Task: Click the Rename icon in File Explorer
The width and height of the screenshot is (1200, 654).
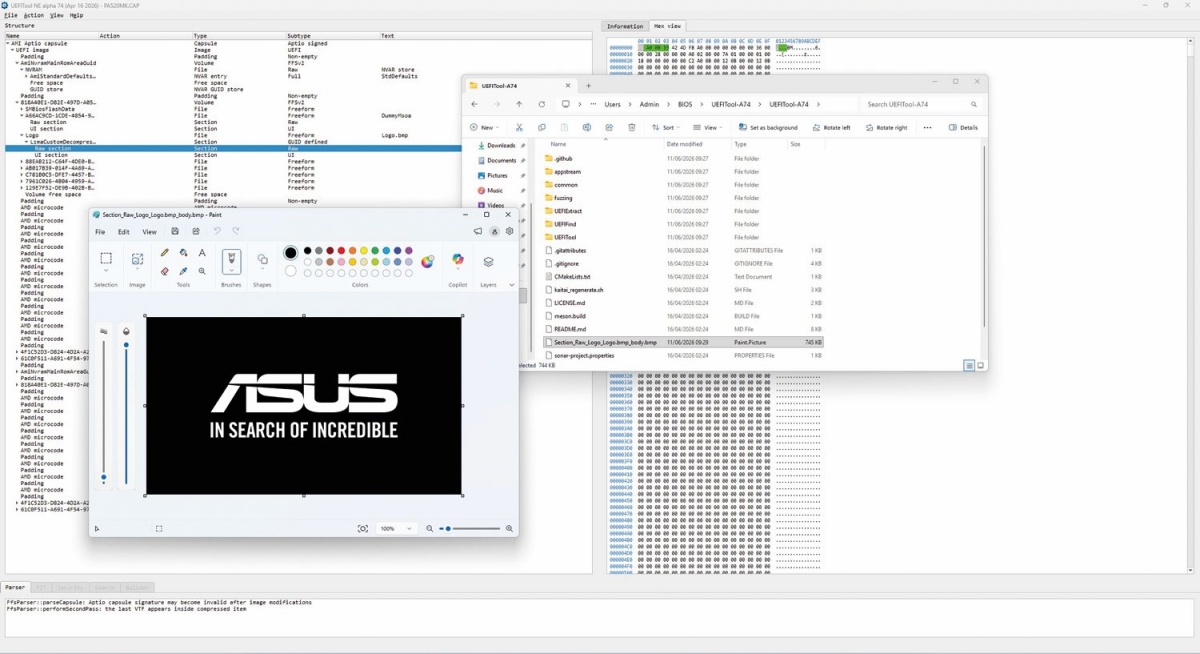Action: [586, 127]
